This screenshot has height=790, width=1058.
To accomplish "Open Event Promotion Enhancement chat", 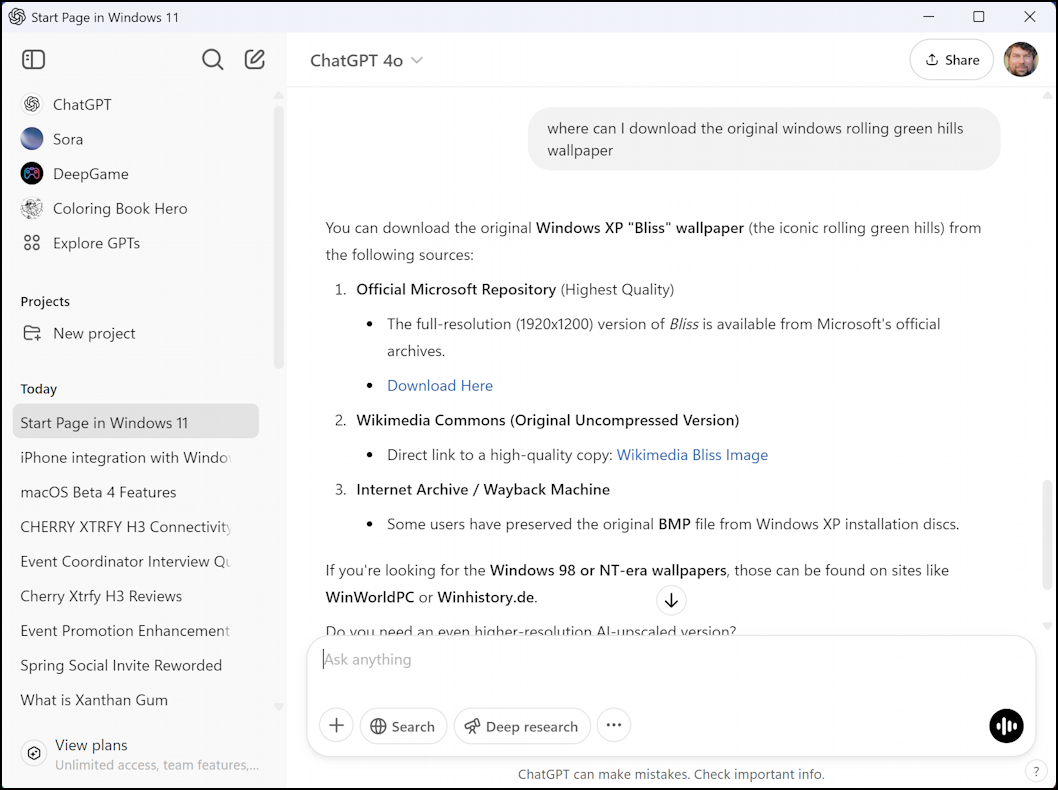I will pos(136,631).
